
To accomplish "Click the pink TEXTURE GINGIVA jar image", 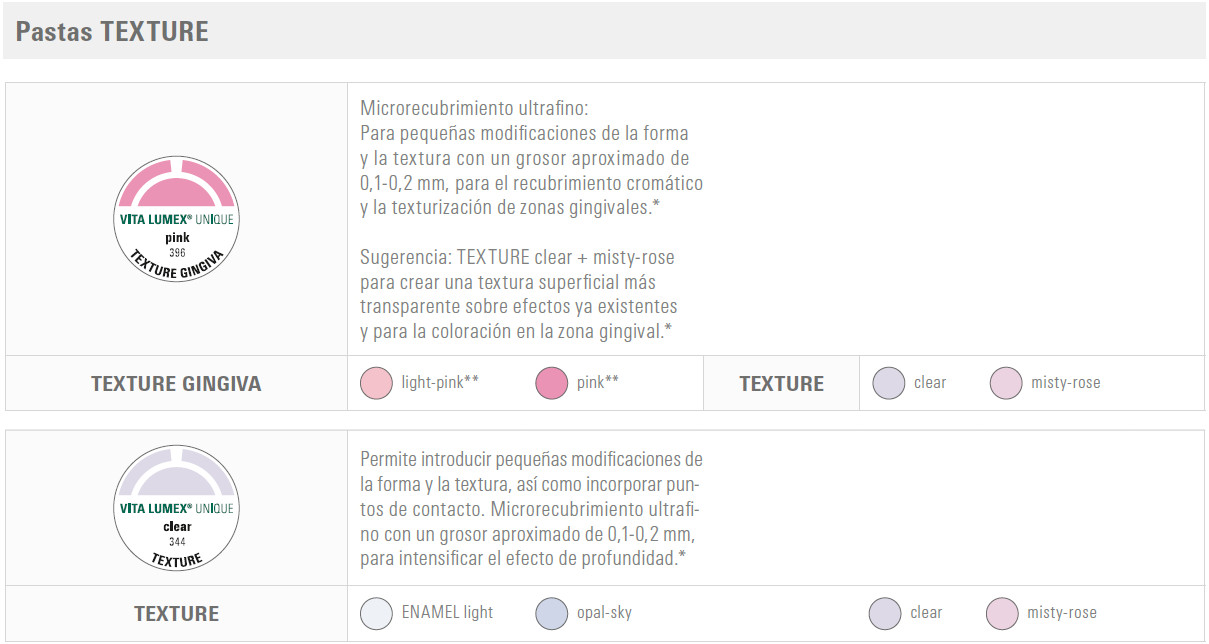I will pos(177,218).
